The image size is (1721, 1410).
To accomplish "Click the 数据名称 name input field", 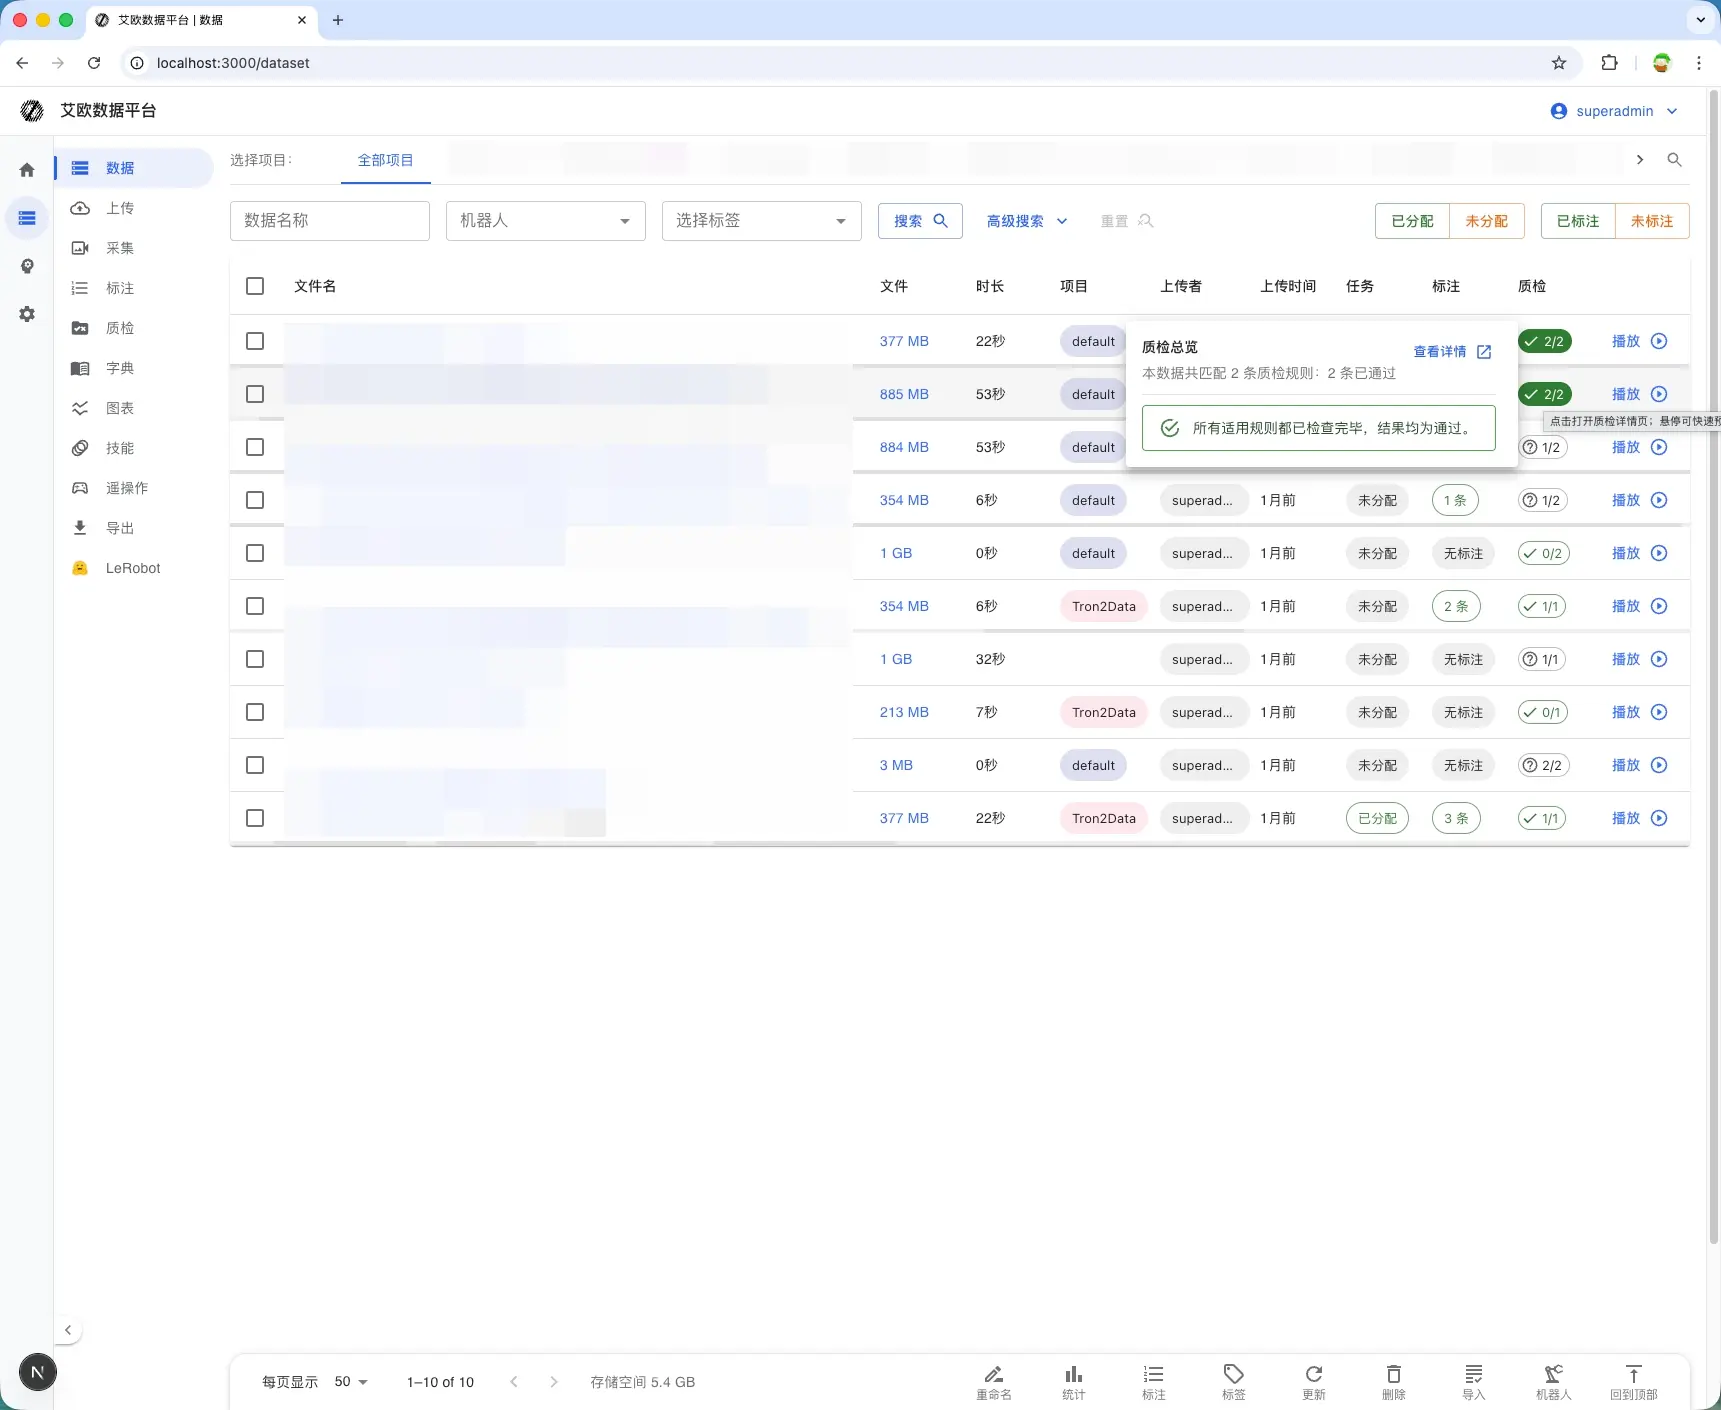I will pos(329,221).
